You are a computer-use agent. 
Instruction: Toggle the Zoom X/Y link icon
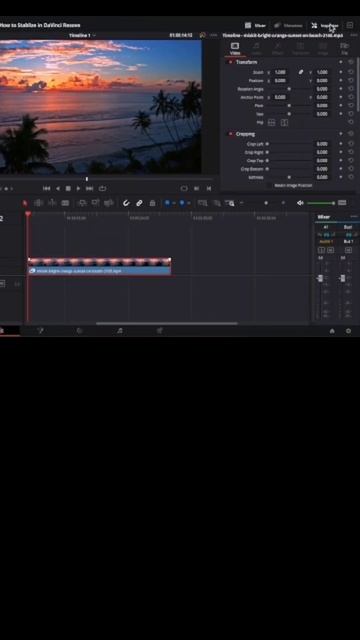click(x=300, y=72)
